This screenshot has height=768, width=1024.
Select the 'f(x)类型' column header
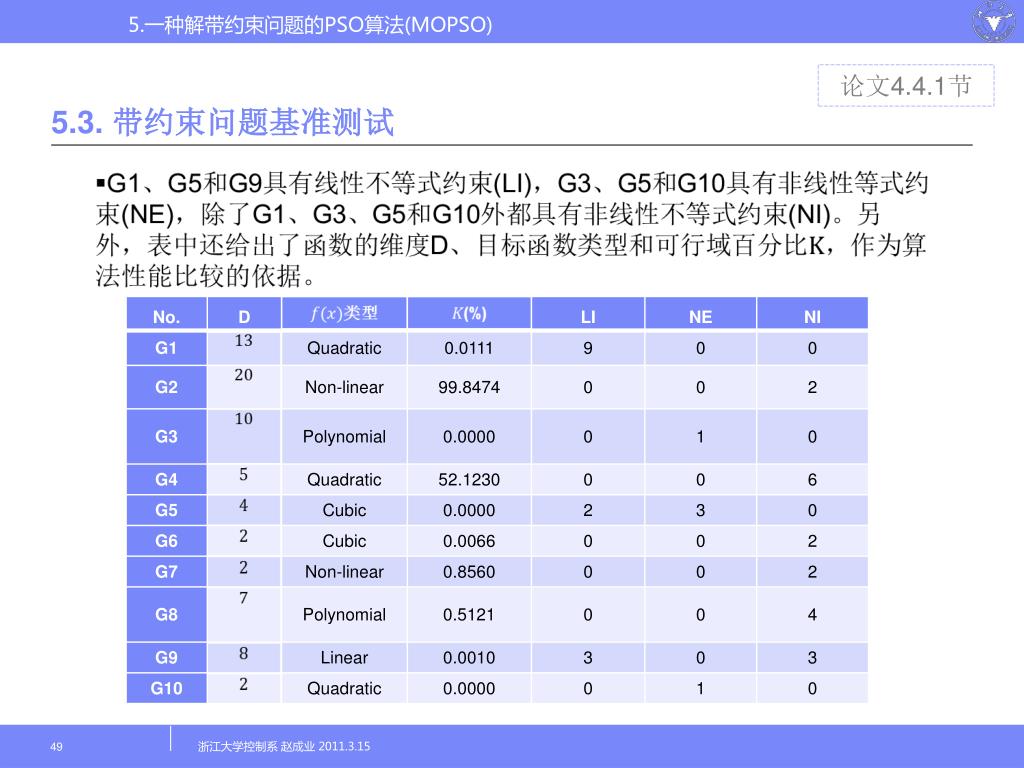pyautogui.click(x=344, y=313)
